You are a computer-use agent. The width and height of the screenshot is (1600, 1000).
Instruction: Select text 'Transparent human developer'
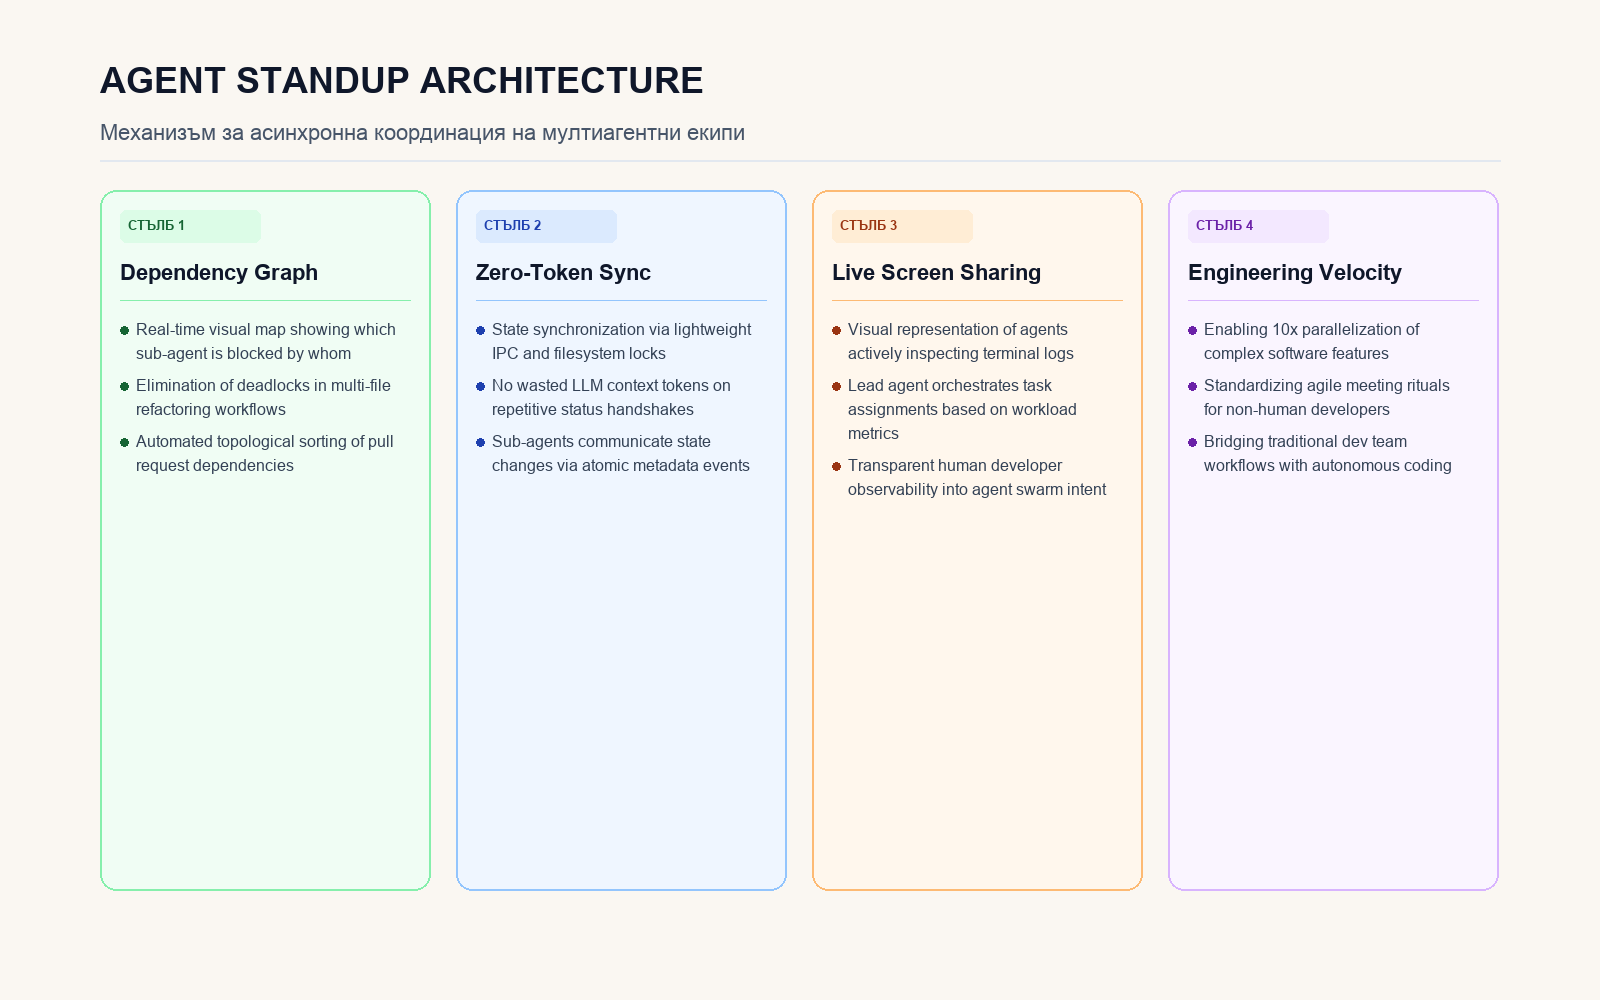pyautogui.click(x=954, y=466)
